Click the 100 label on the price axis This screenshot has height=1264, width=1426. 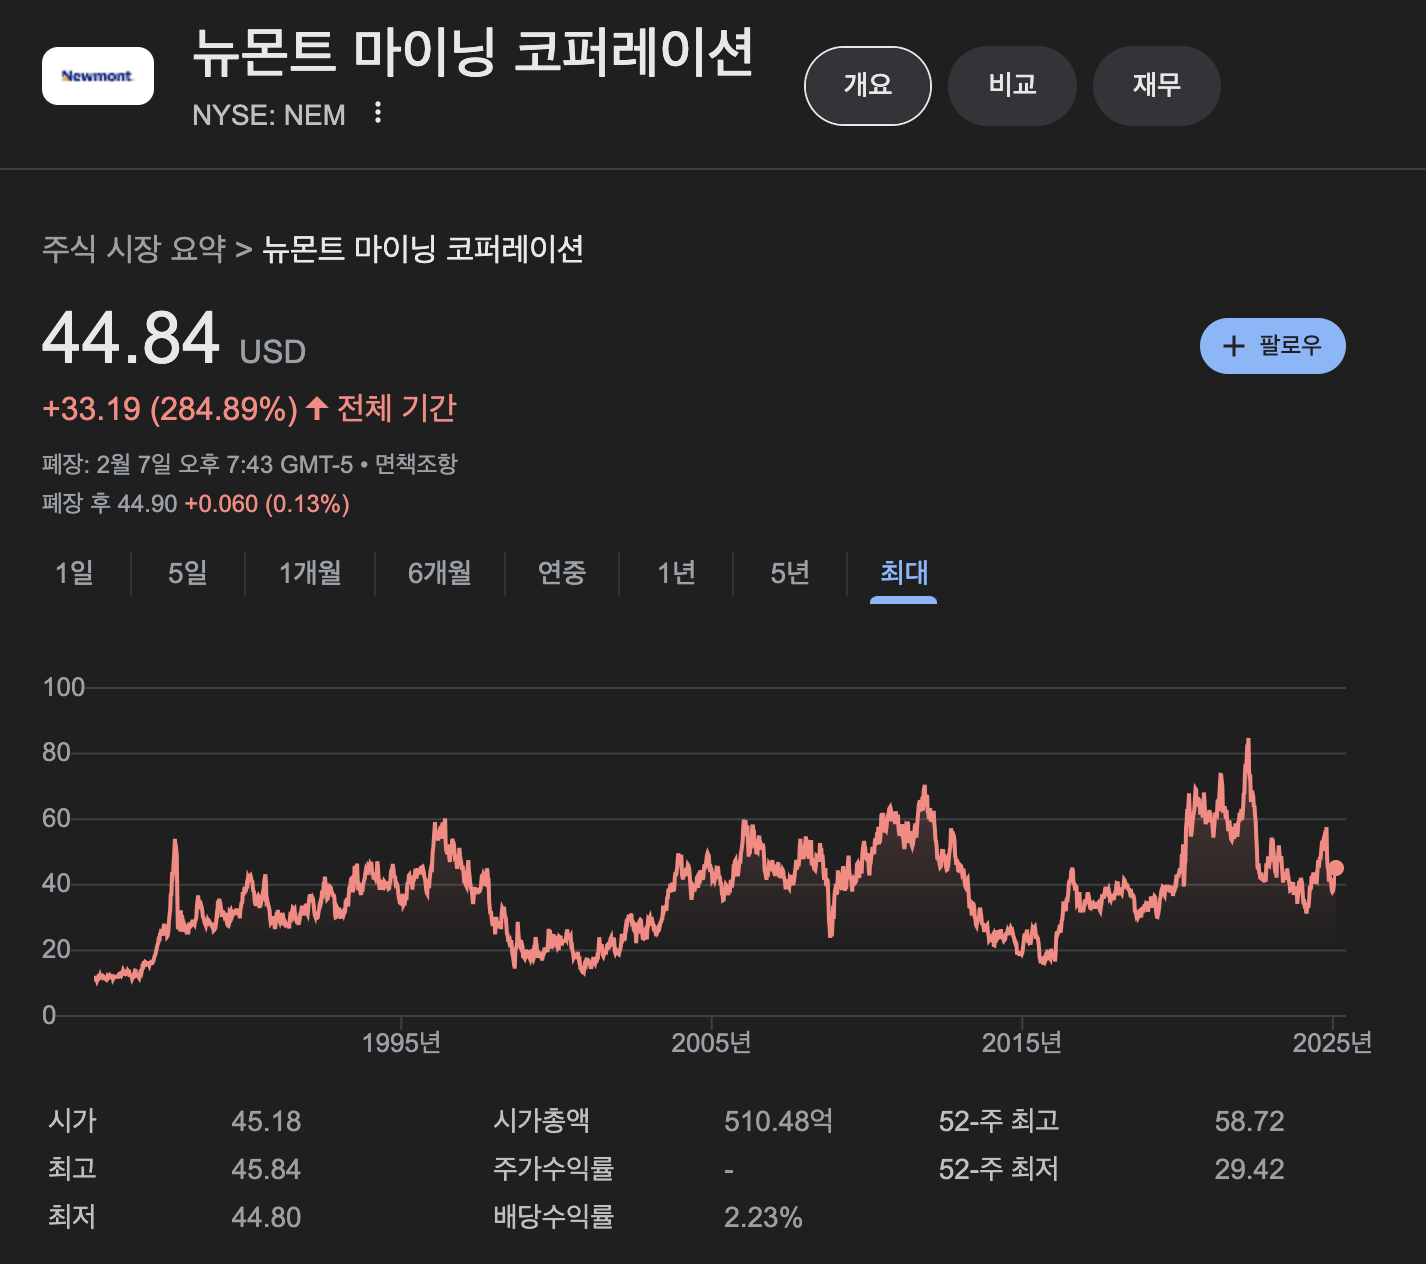[x=64, y=687]
